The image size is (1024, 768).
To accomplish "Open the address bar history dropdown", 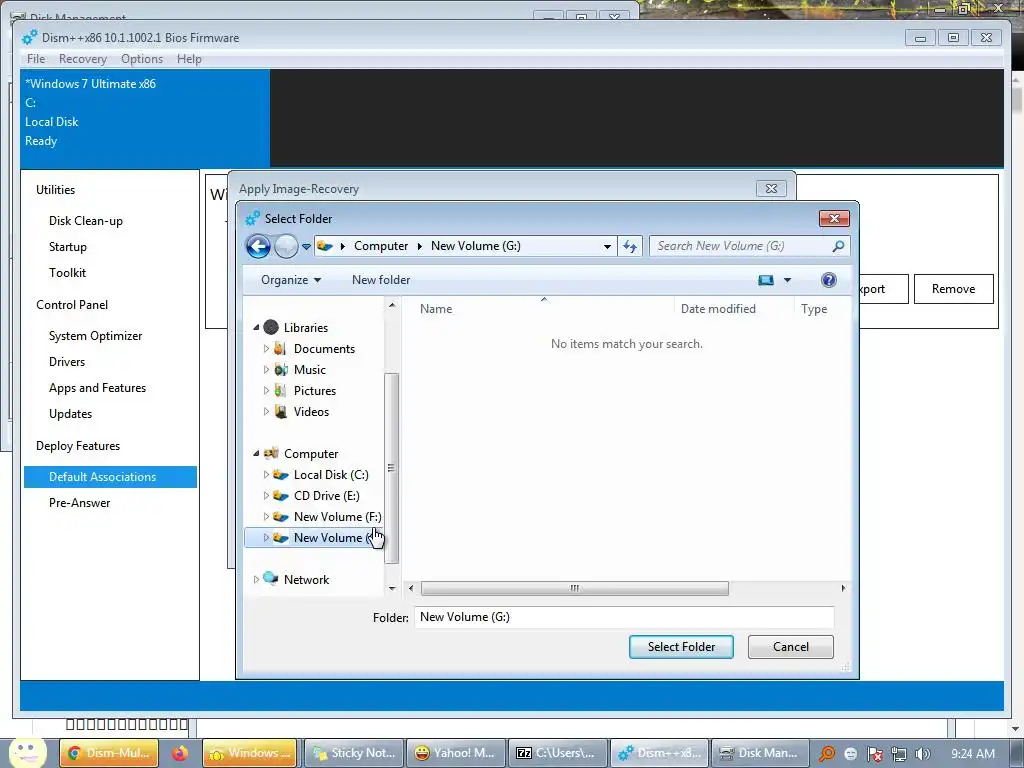I will [x=607, y=246].
